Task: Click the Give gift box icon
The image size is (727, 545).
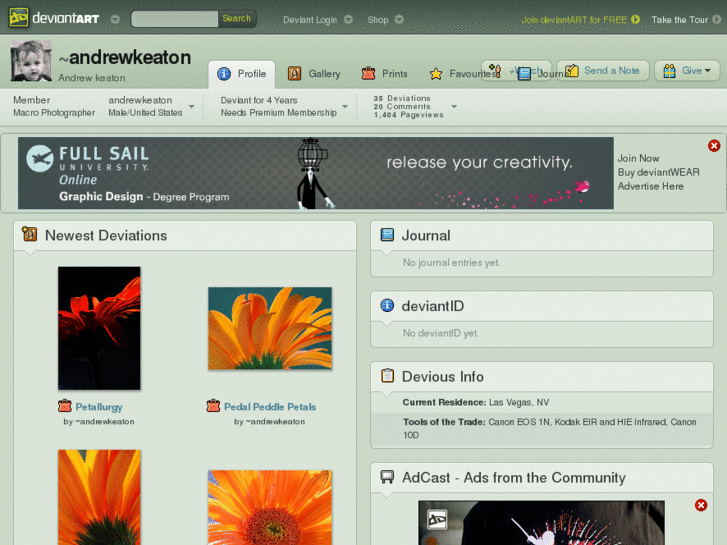Action: (669, 71)
